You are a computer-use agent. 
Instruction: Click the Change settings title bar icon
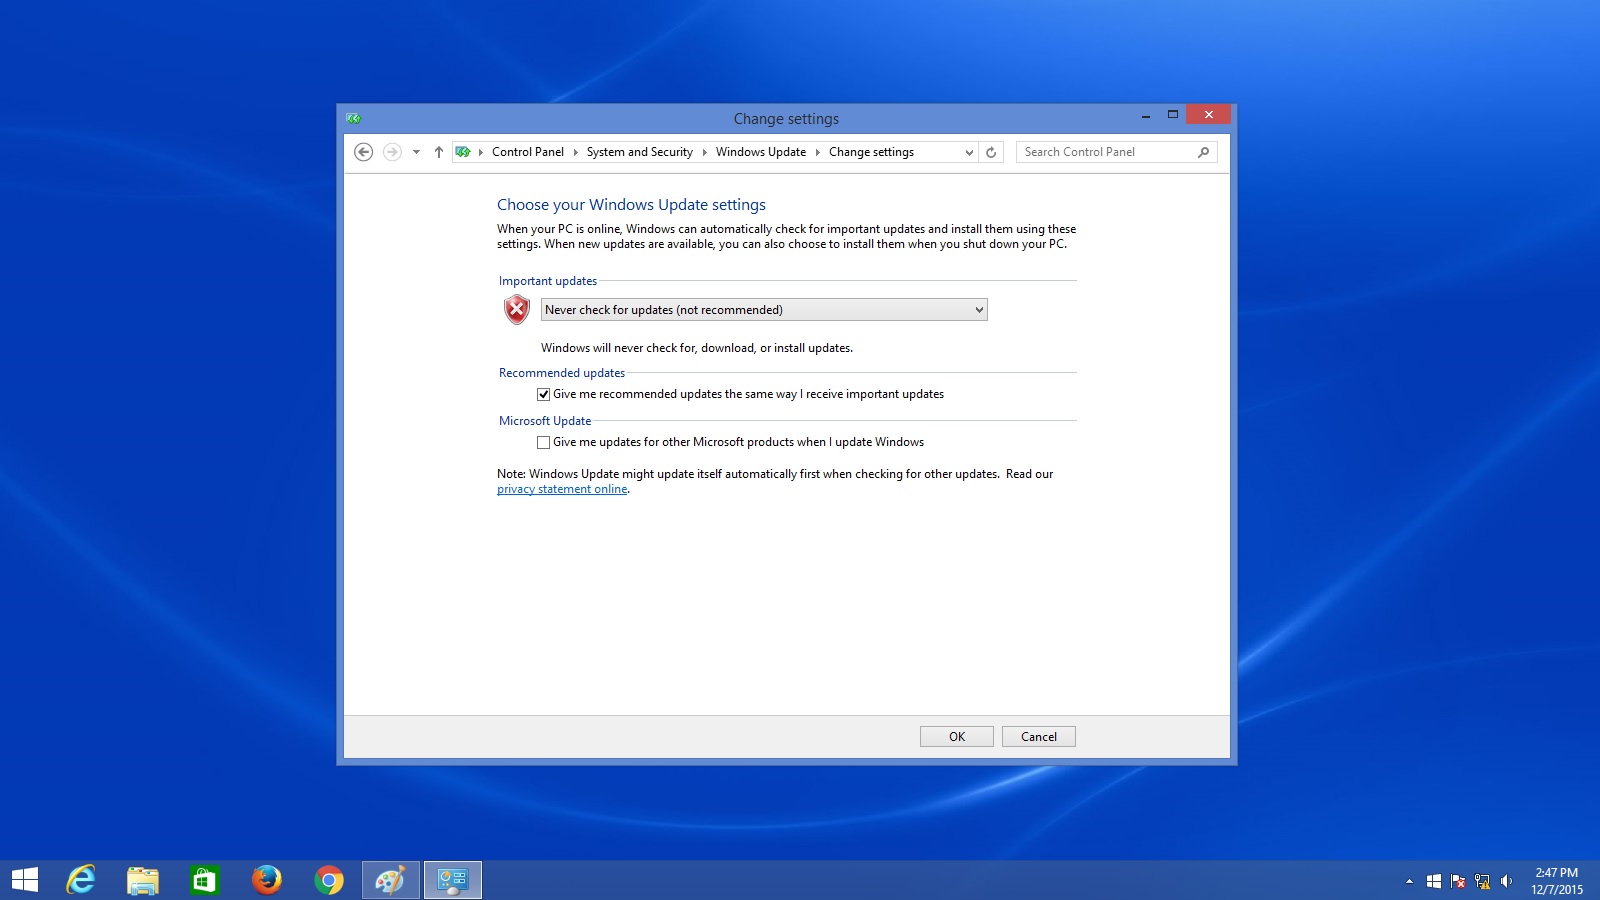point(353,118)
